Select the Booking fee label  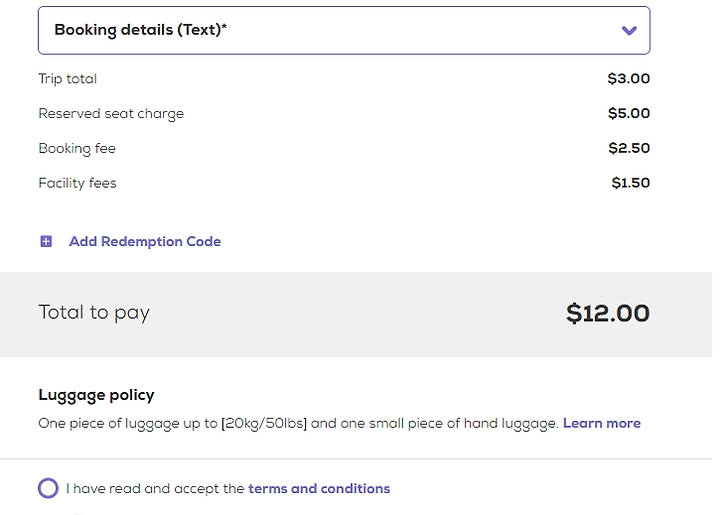click(x=77, y=148)
